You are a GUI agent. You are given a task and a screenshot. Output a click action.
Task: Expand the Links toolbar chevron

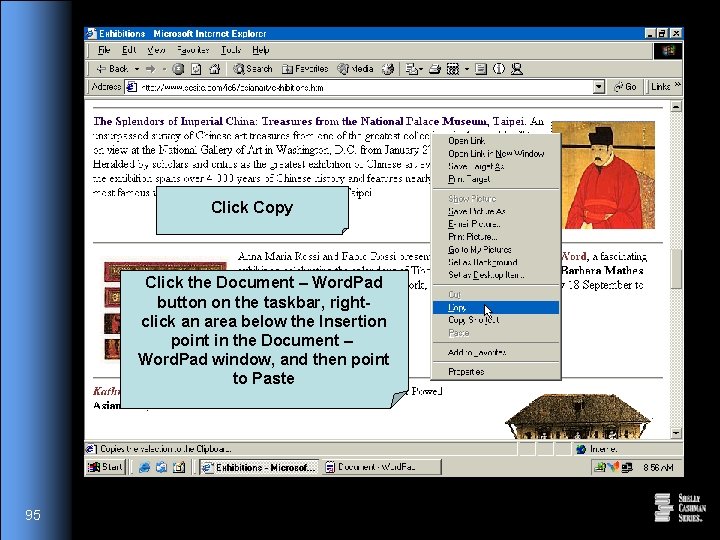(677, 85)
